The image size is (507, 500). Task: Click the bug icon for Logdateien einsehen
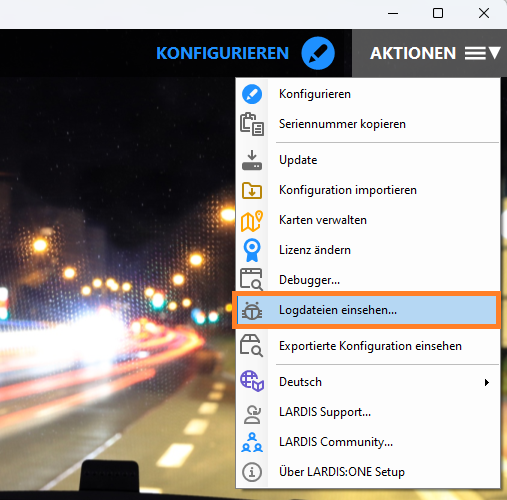point(252,310)
